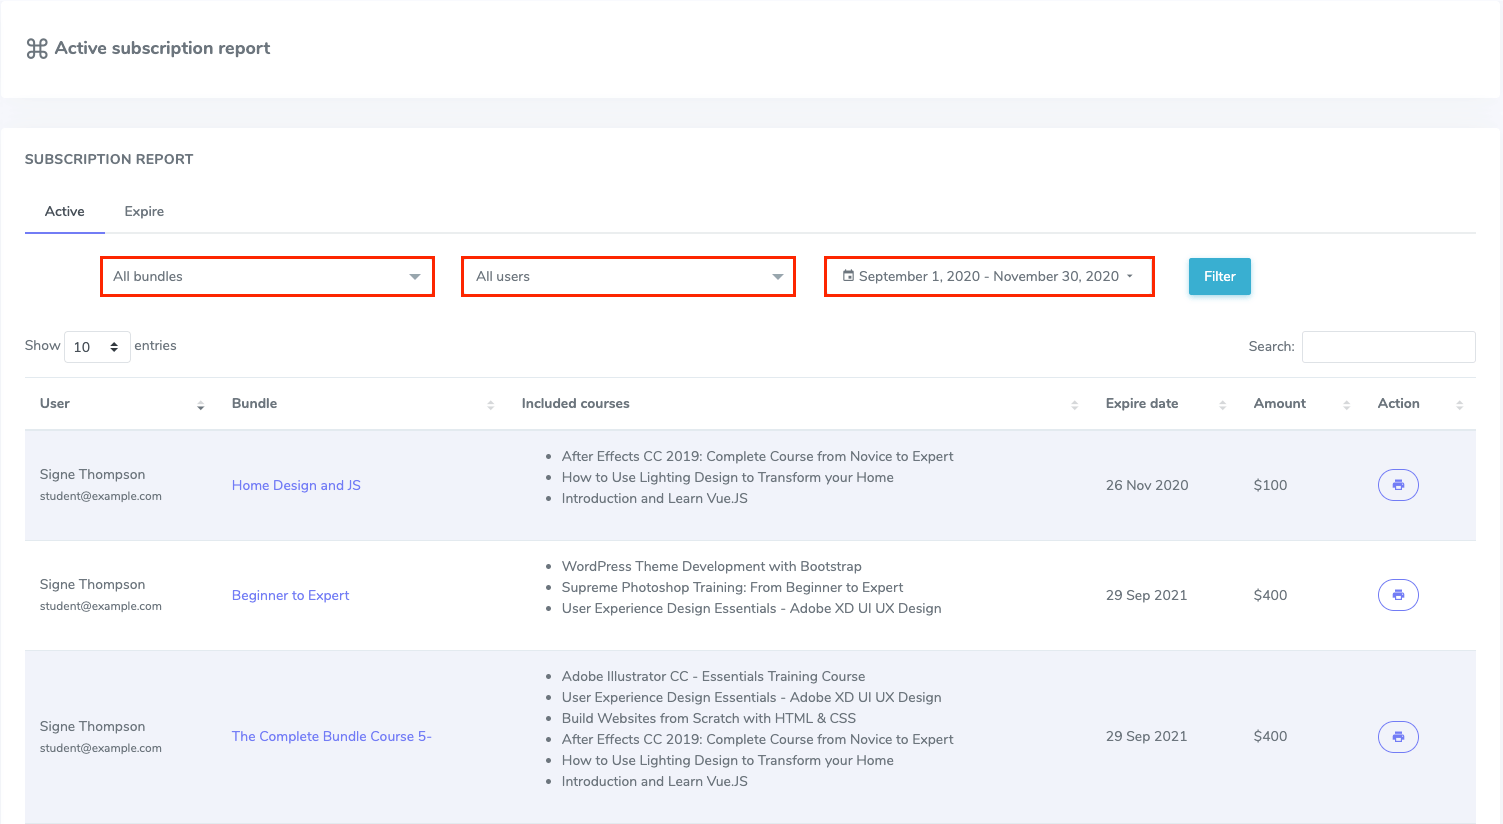Change the show entries count selector

(x=97, y=347)
